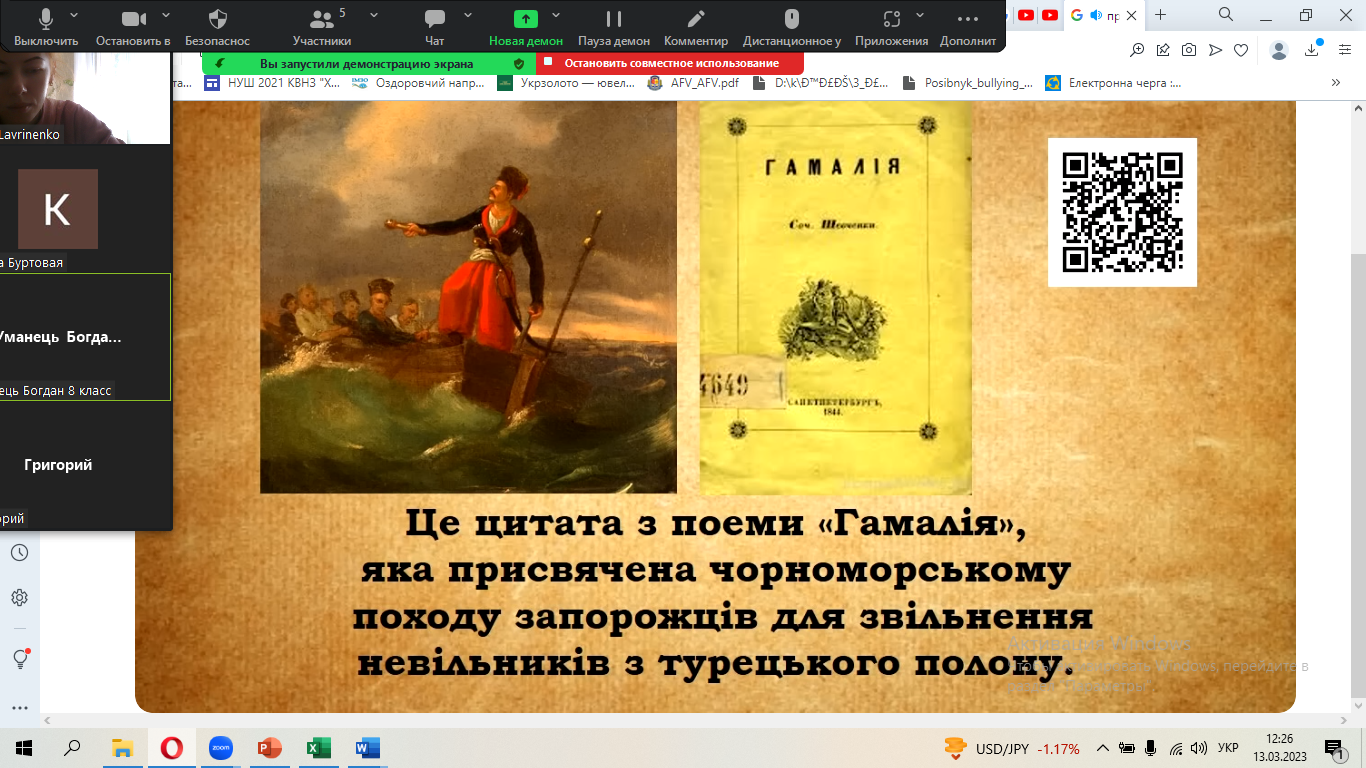Screen dimensions: 1366x768
Task: Open Windows taskbar search
Action: pyautogui.click(x=72, y=748)
